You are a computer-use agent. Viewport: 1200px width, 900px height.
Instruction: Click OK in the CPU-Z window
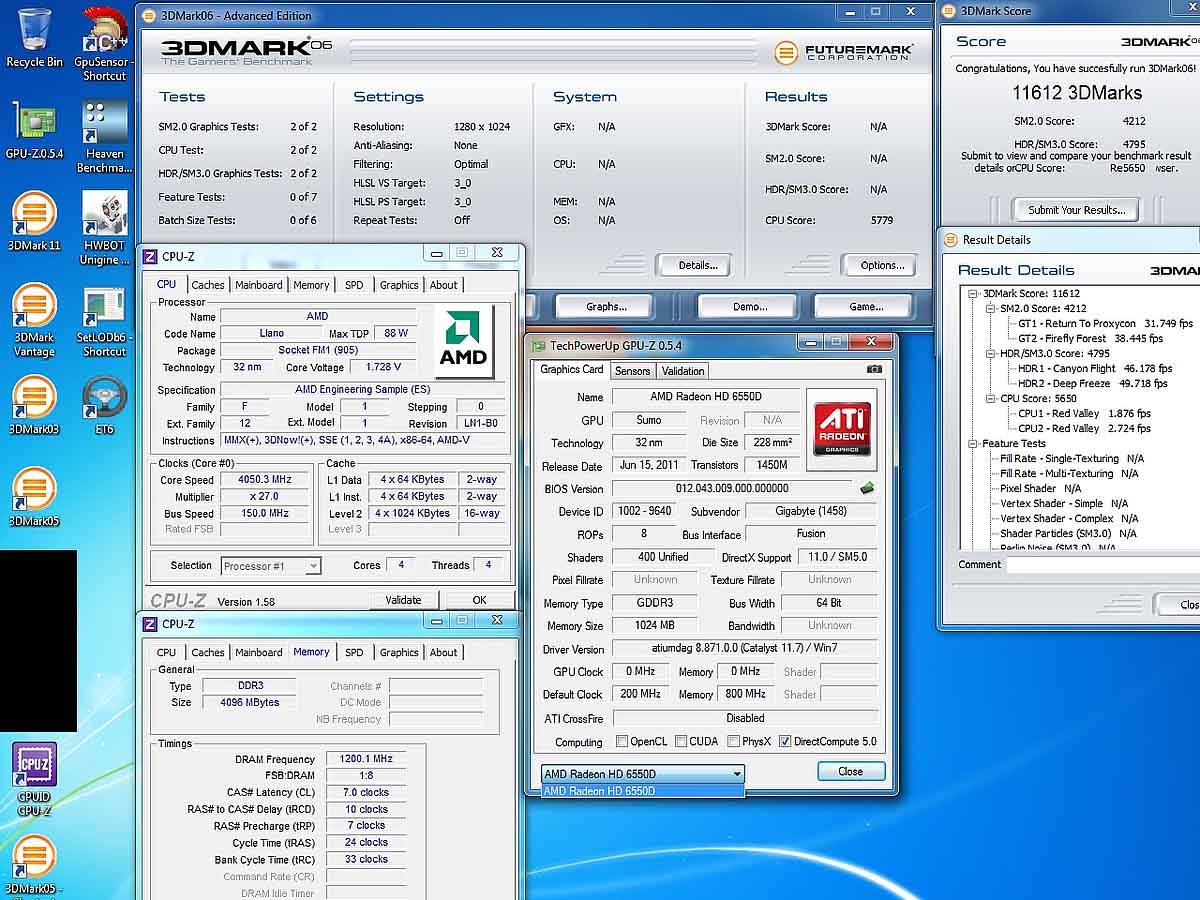479,600
